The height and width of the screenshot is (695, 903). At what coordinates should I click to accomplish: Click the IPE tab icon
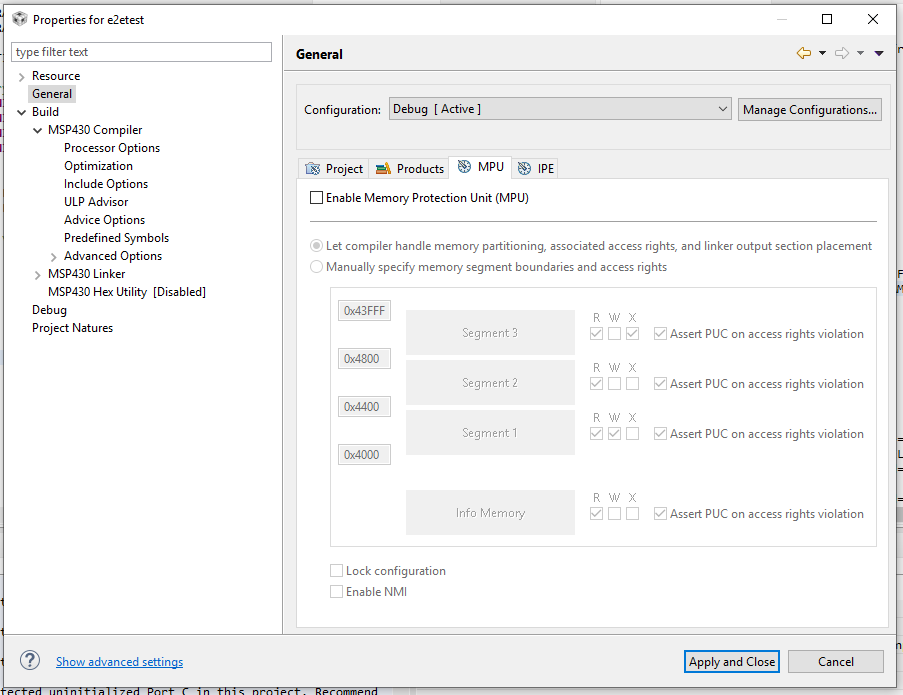(525, 169)
